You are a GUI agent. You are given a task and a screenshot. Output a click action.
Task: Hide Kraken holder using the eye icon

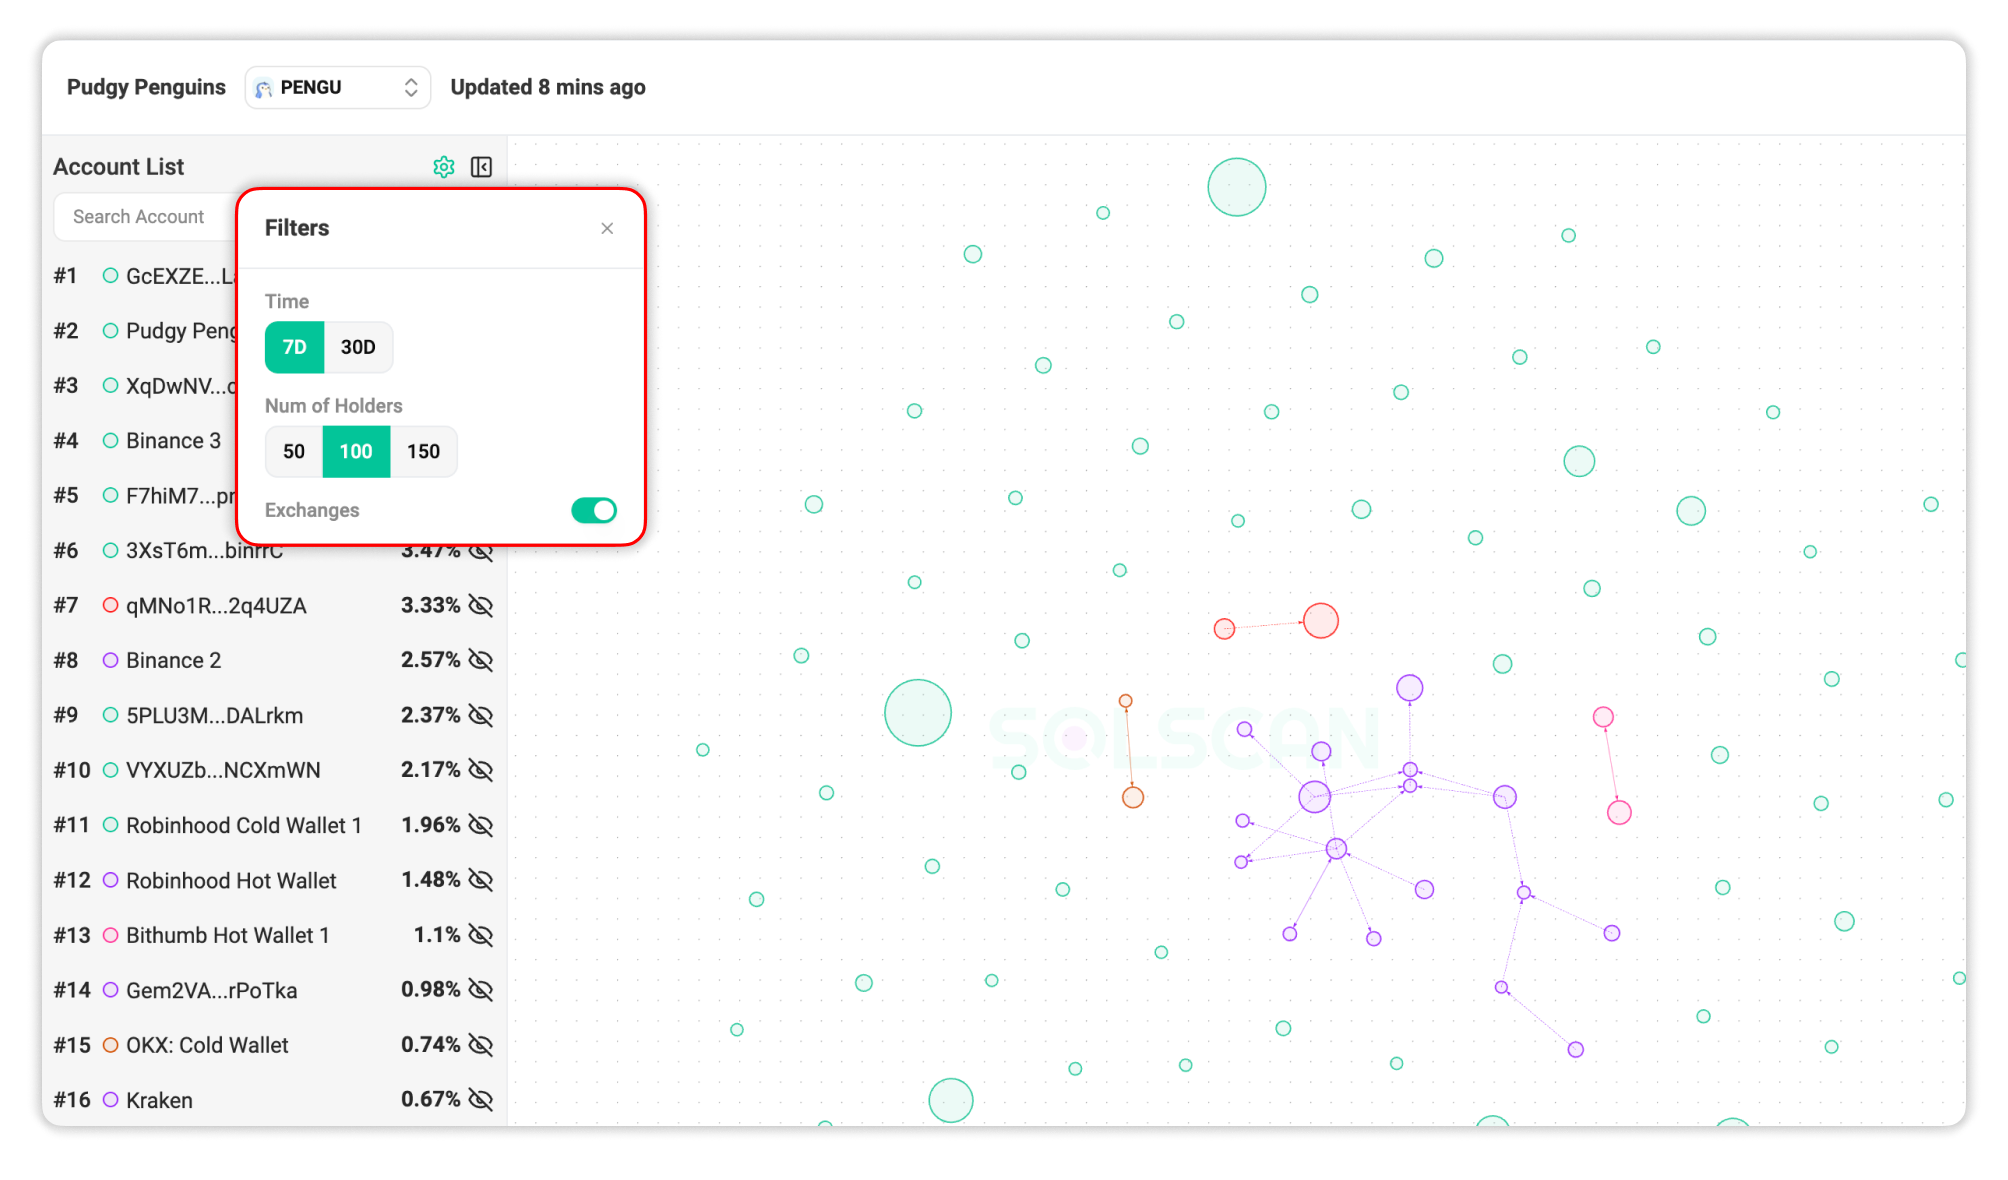click(480, 1099)
